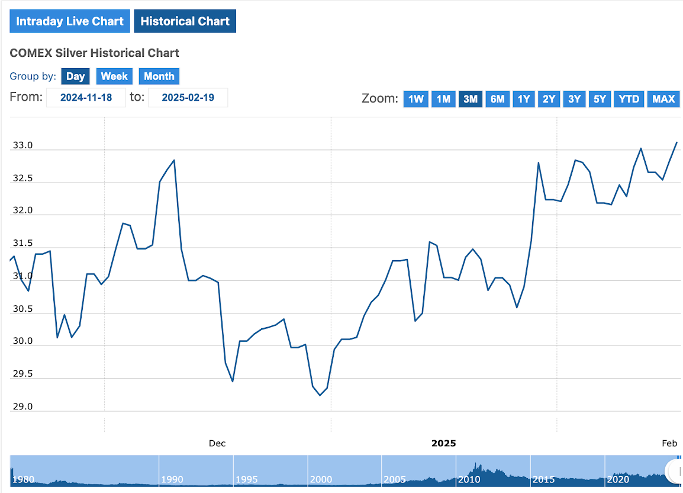Click the To date field 2025-02-19

click(x=188, y=97)
